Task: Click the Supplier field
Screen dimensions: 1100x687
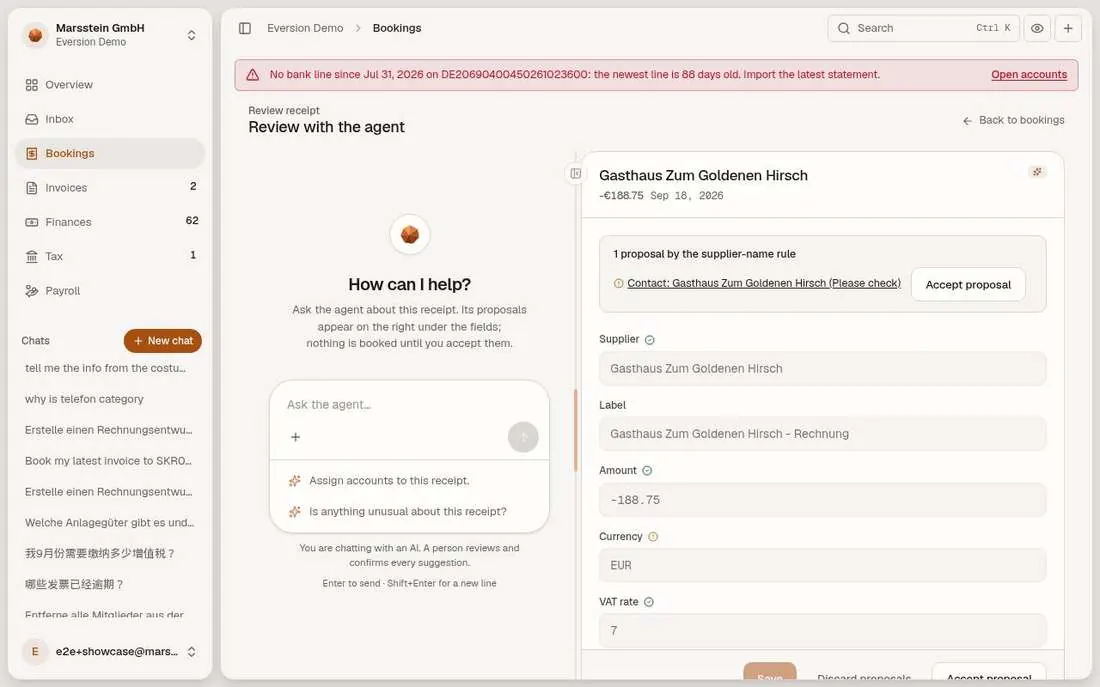Action: 822,369
